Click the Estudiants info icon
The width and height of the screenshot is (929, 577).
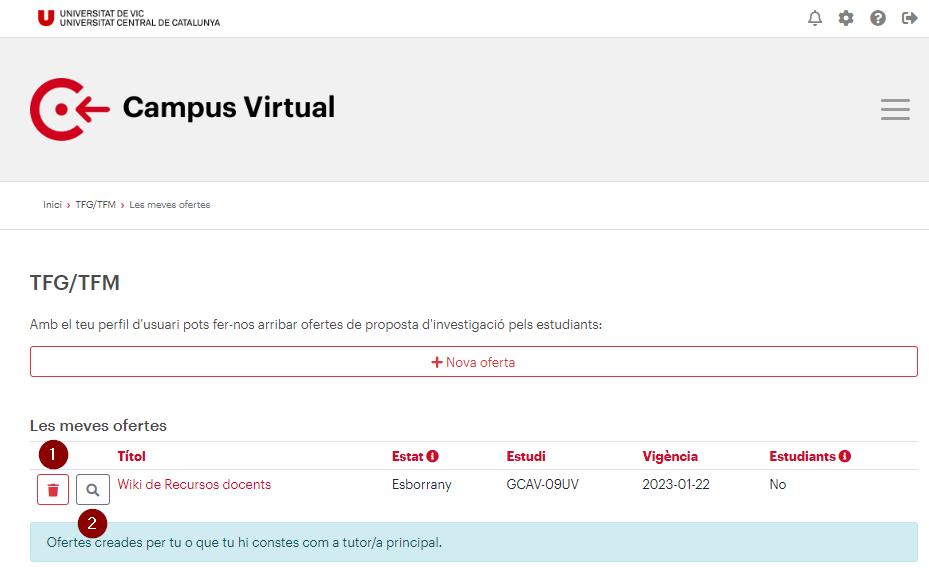[845, 456]
